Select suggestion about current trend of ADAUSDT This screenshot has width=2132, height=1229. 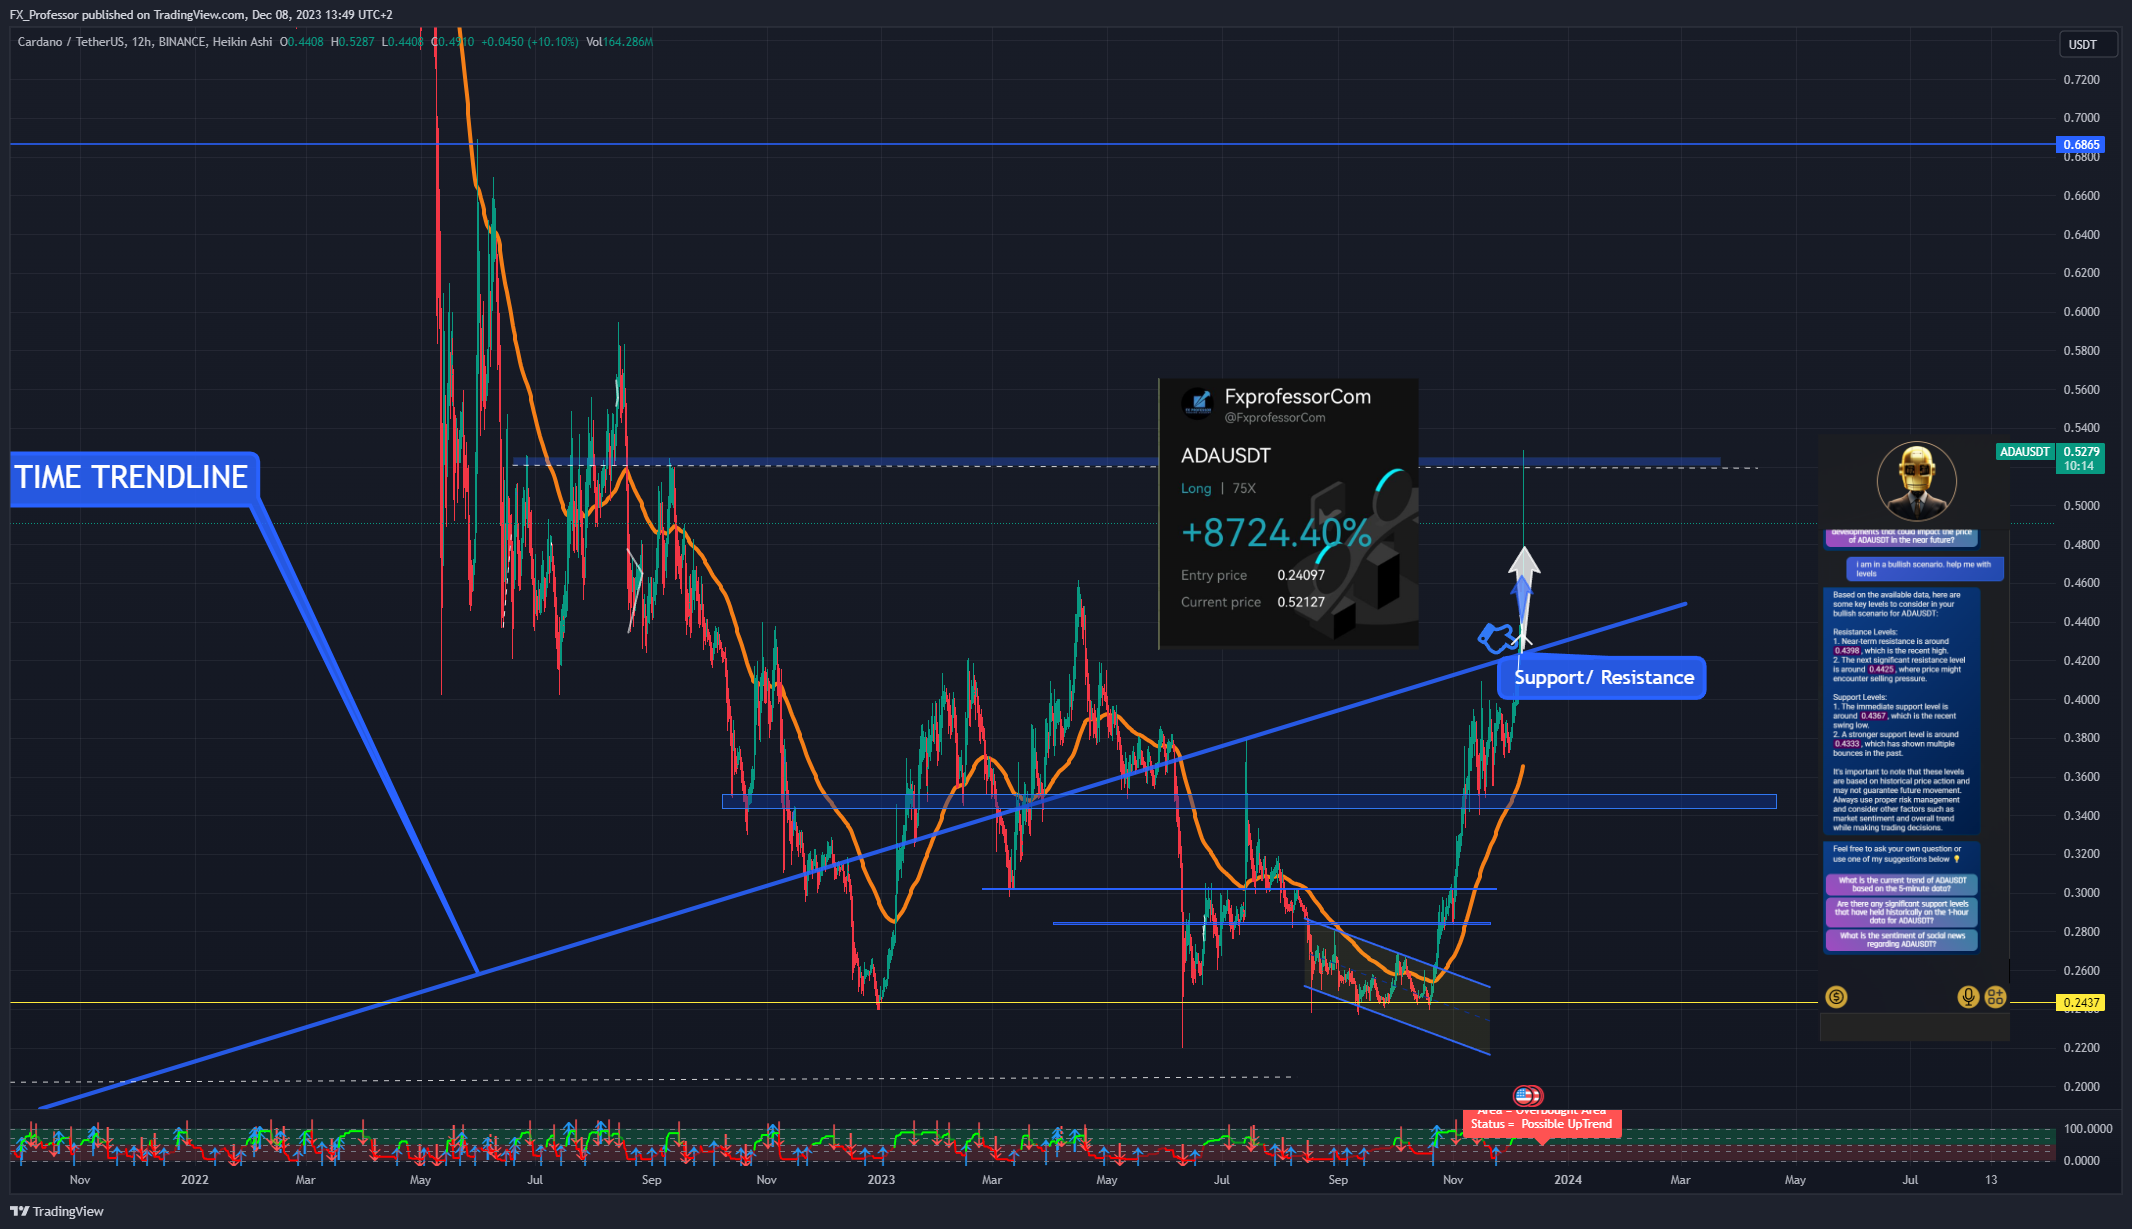click(1902, 884)
